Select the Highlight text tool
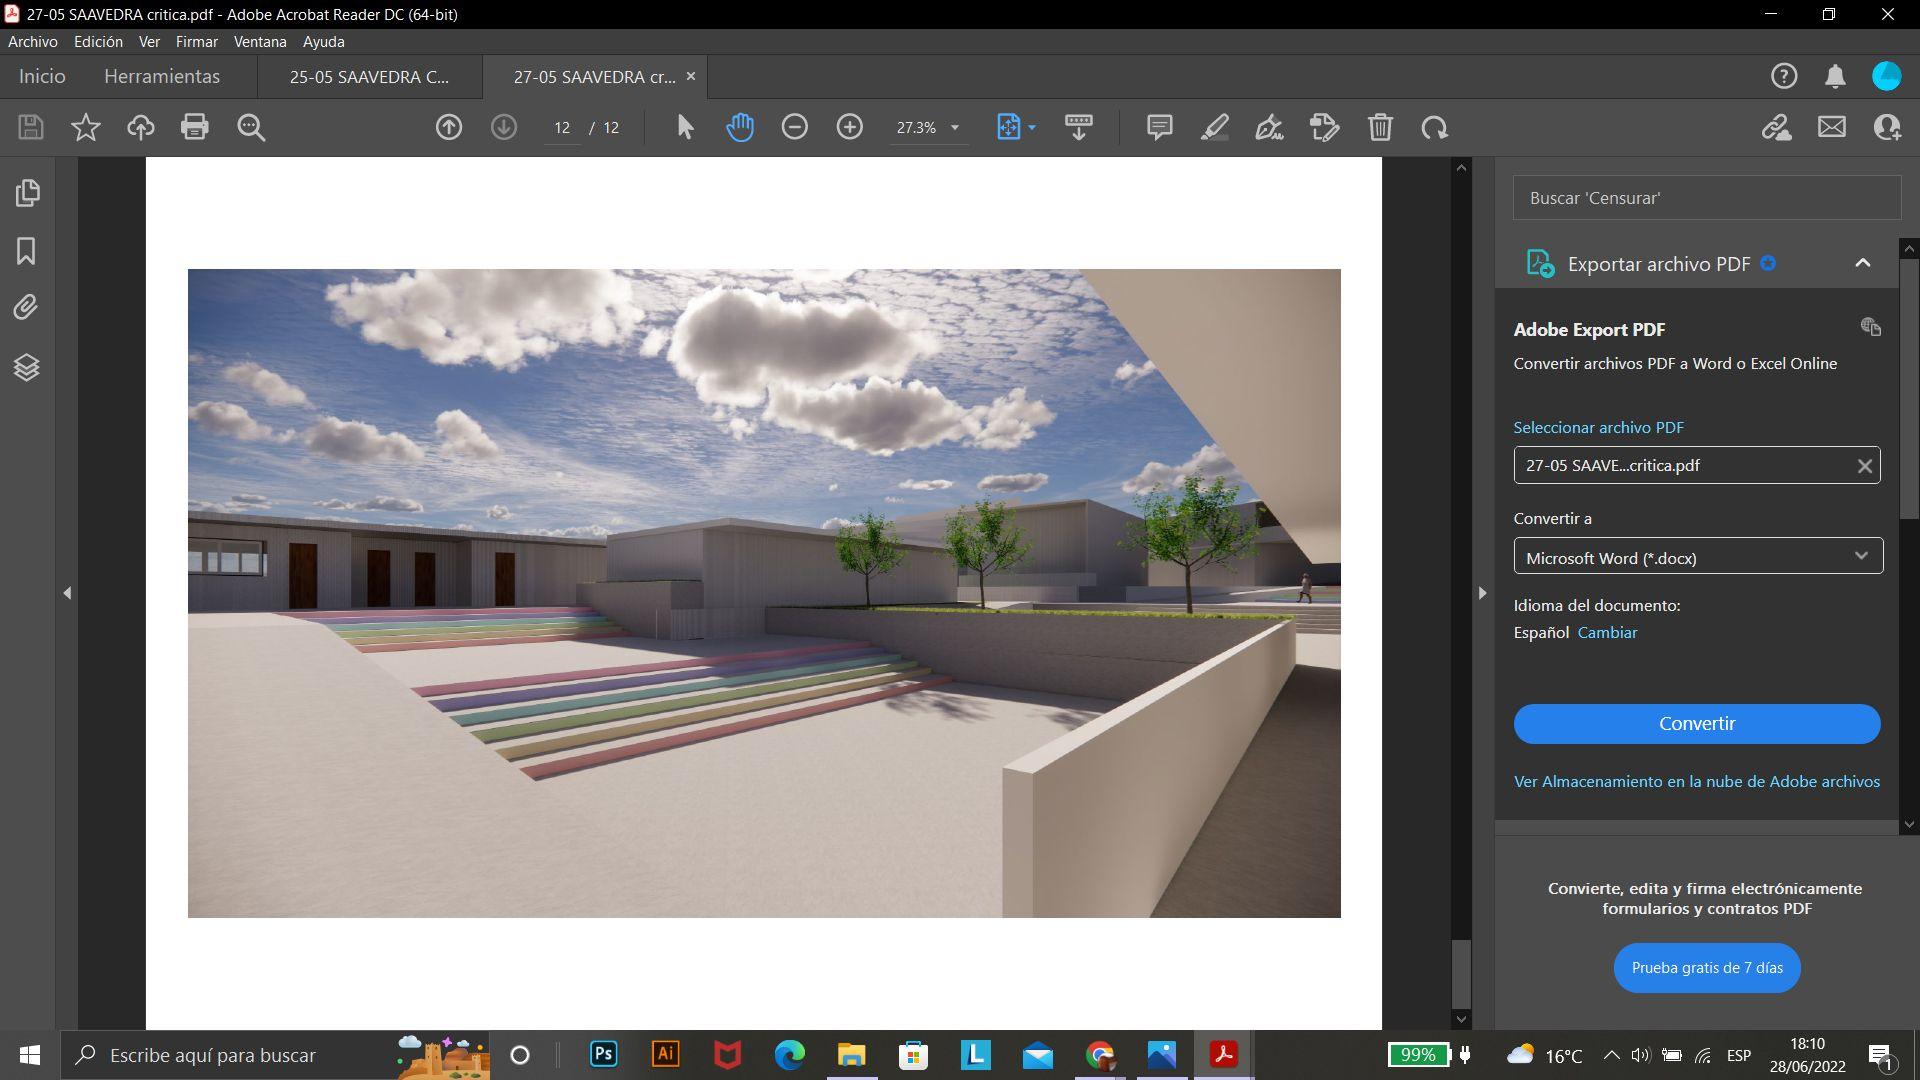Image resolution: width=1920 pixels, height=1080 pixels. 1214,127
